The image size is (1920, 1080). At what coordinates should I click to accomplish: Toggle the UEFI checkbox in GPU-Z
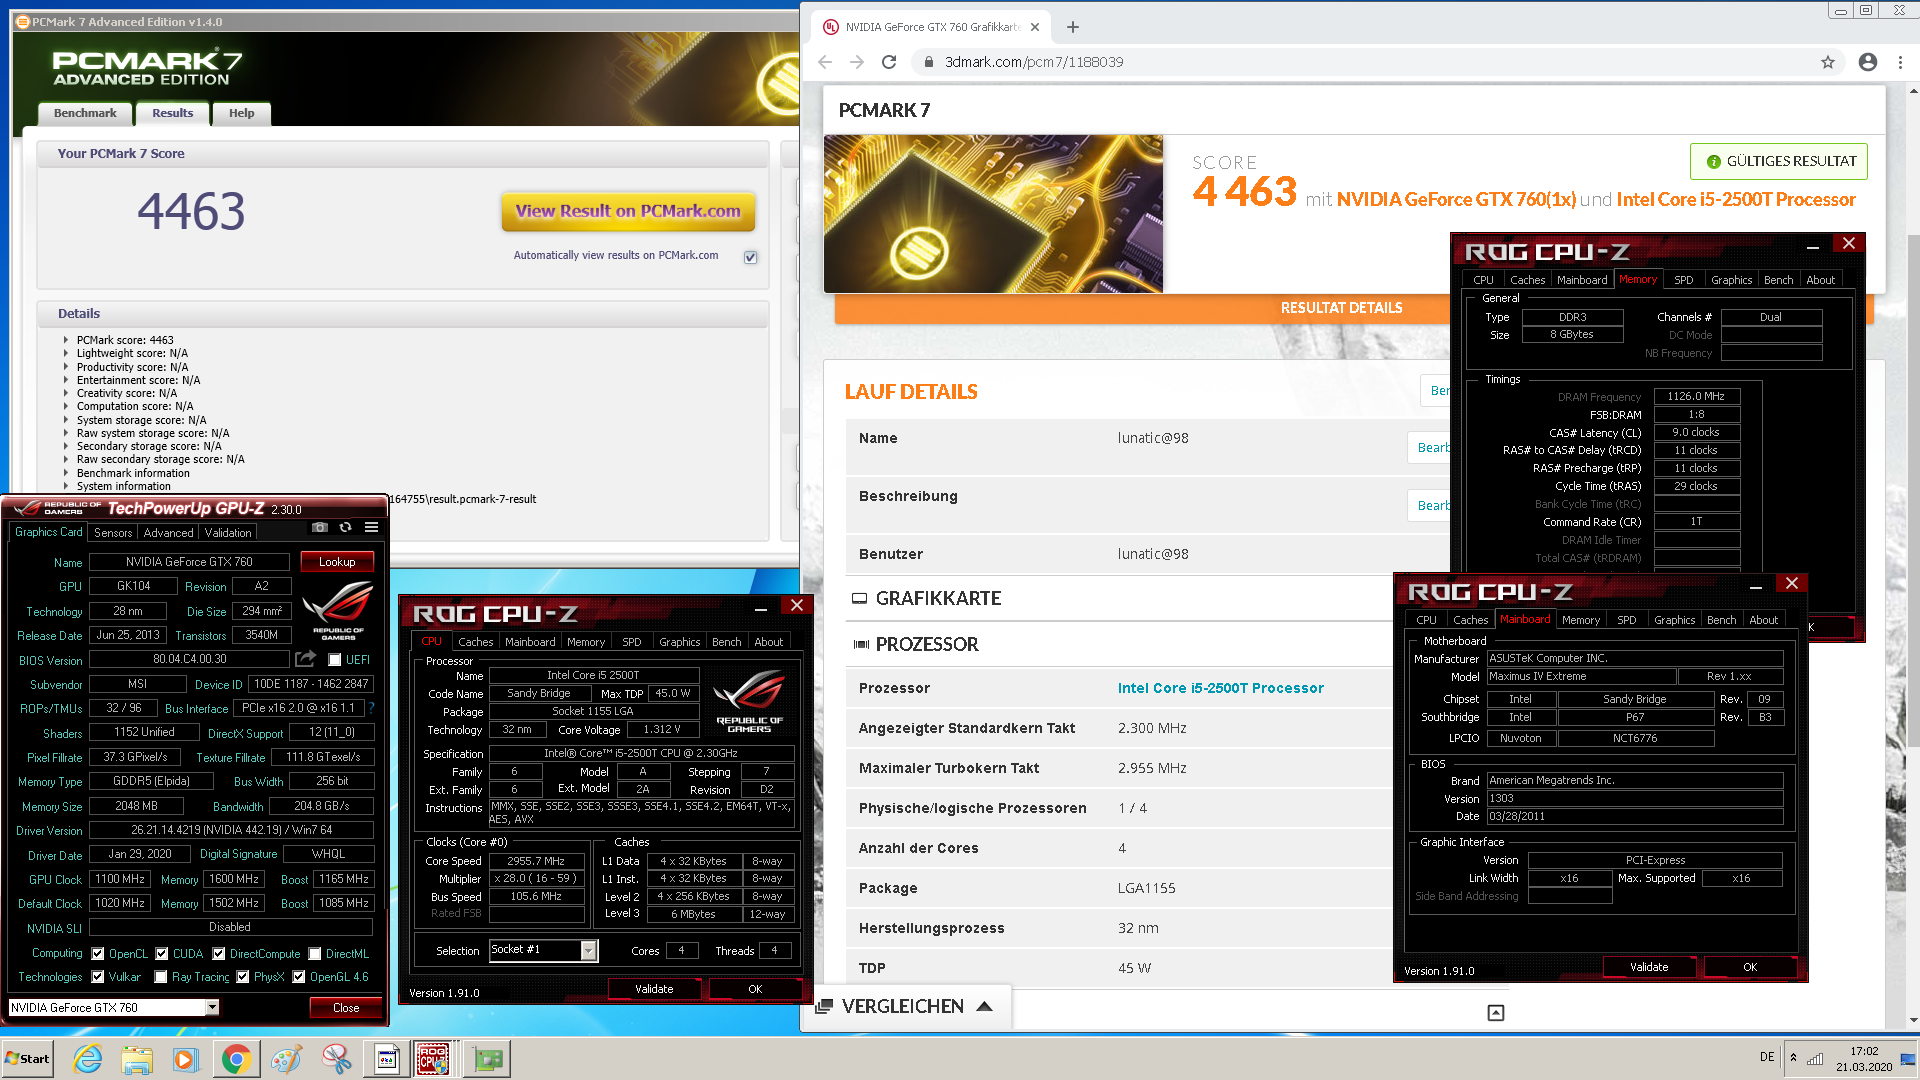335,660
